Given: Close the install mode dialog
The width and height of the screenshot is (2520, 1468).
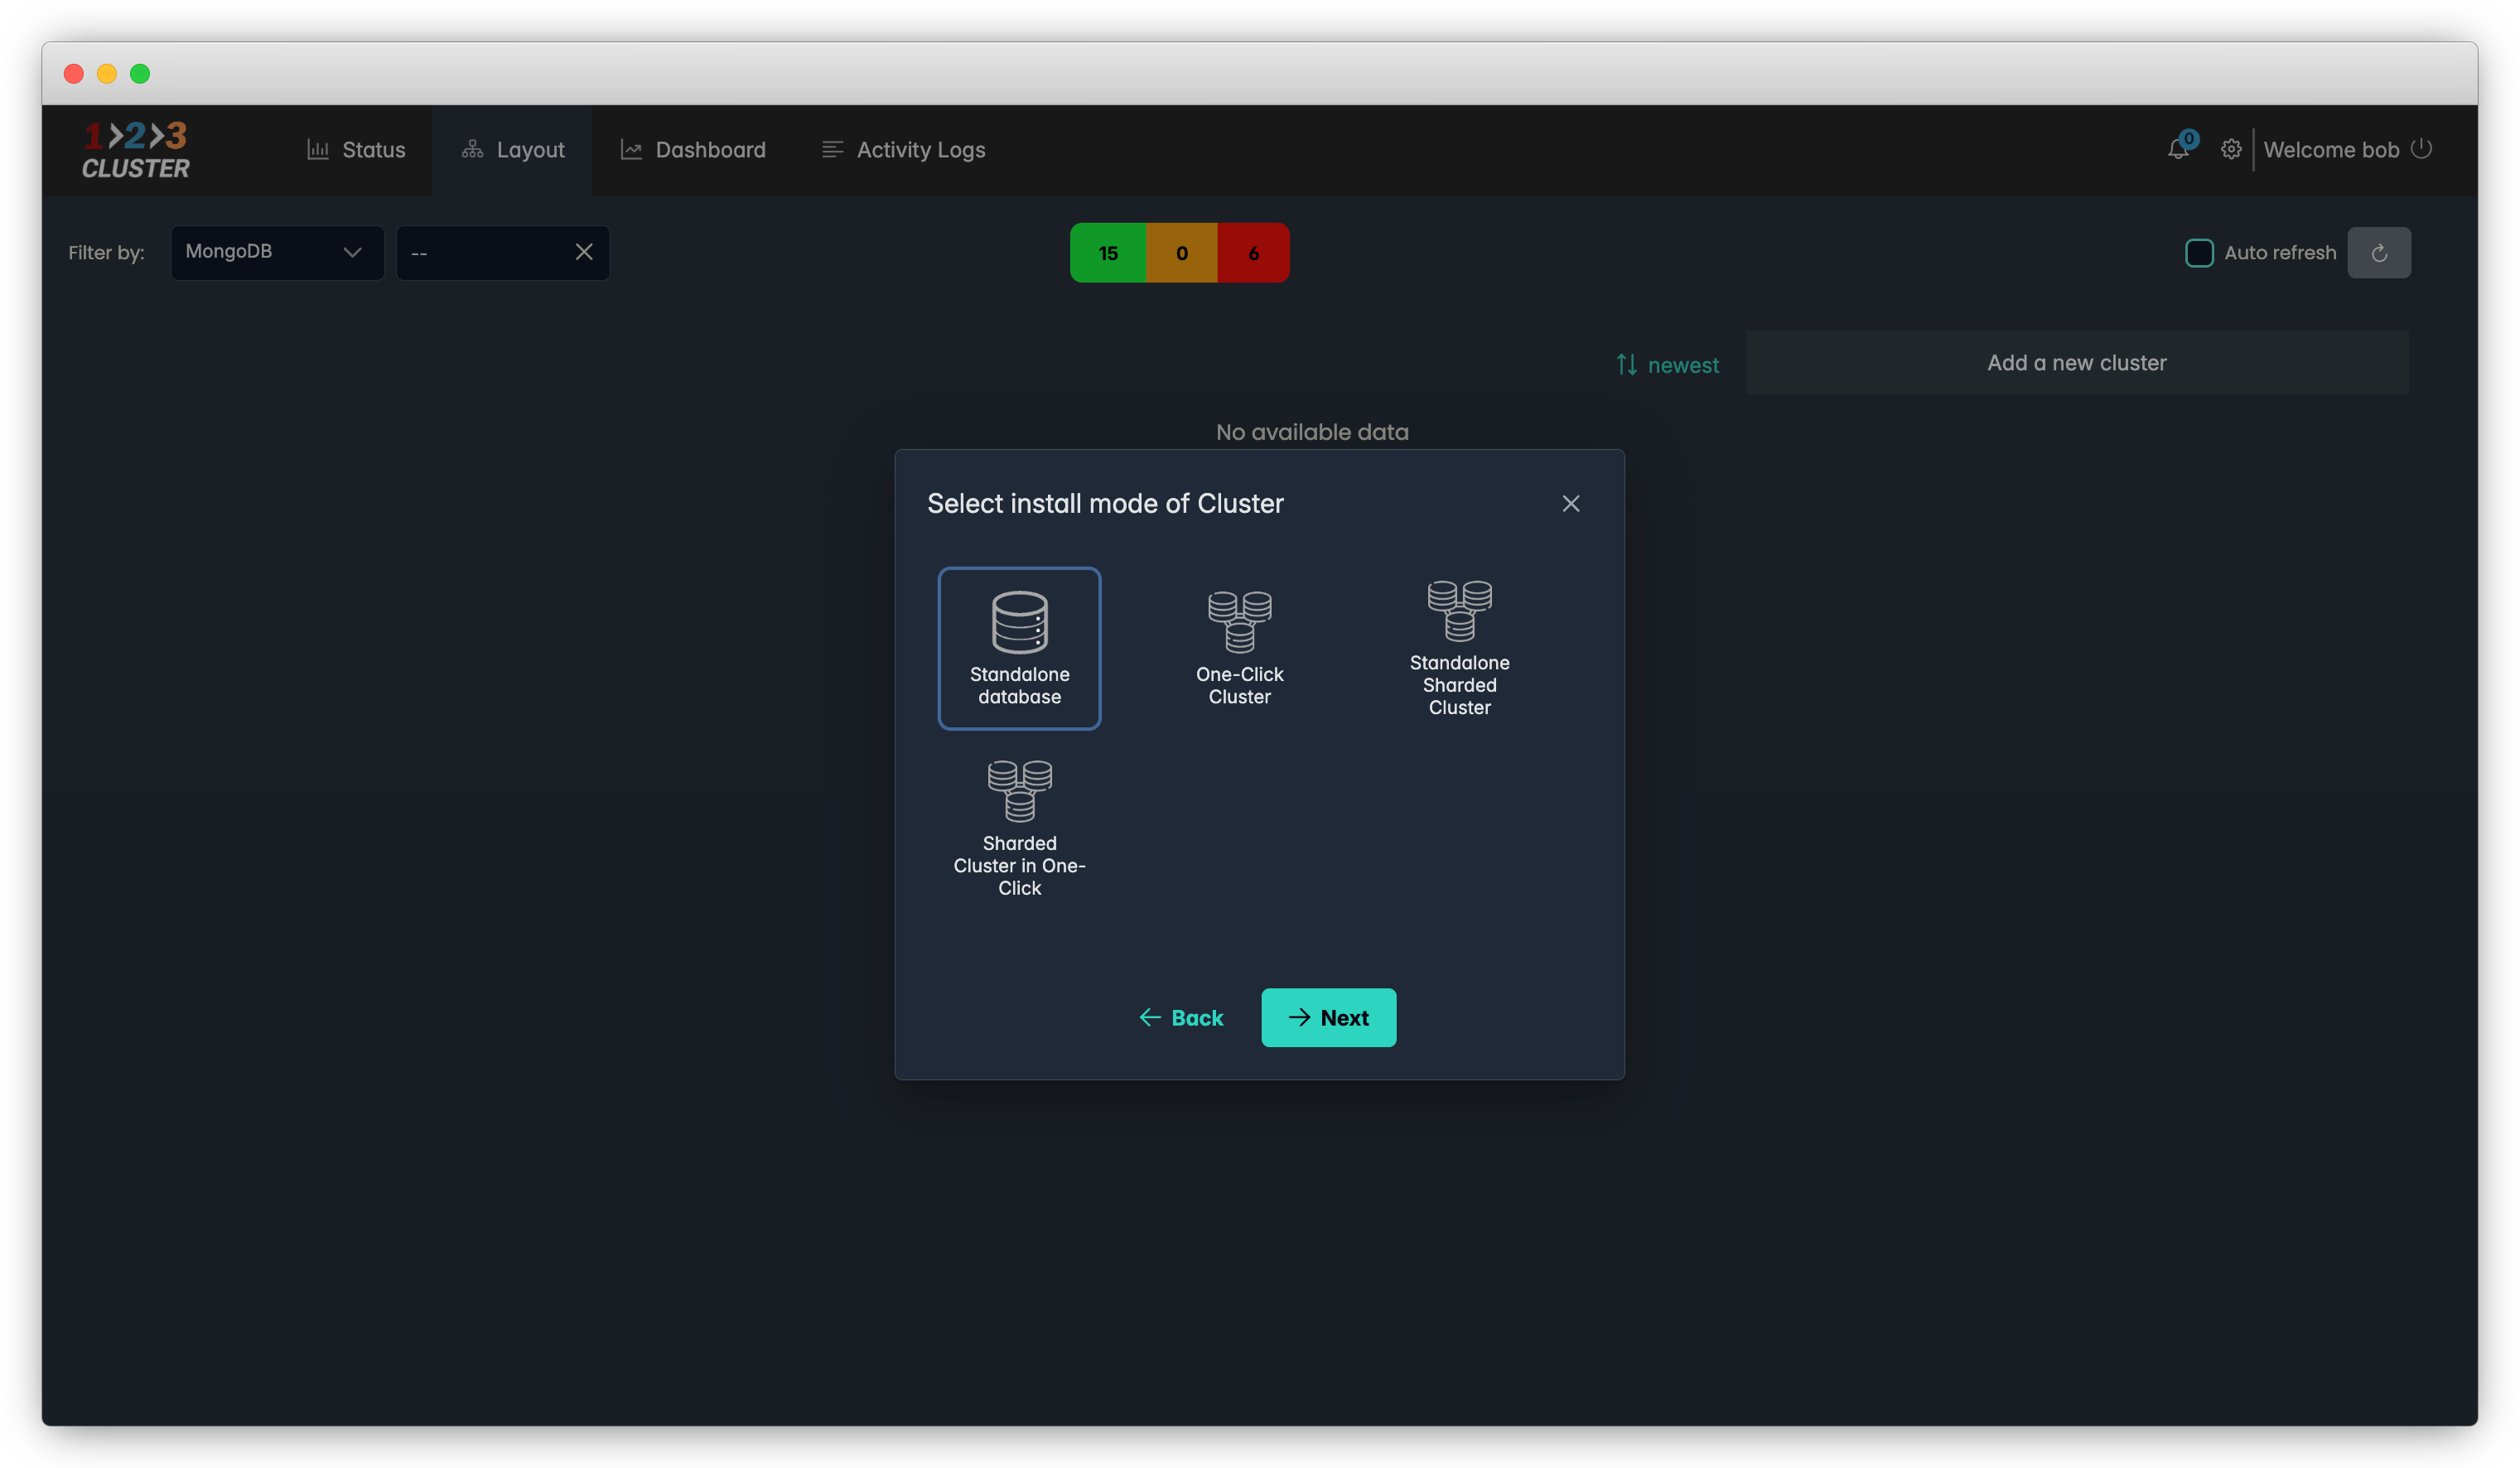Looking at the screenshot, I should (x=1570, y=504).
